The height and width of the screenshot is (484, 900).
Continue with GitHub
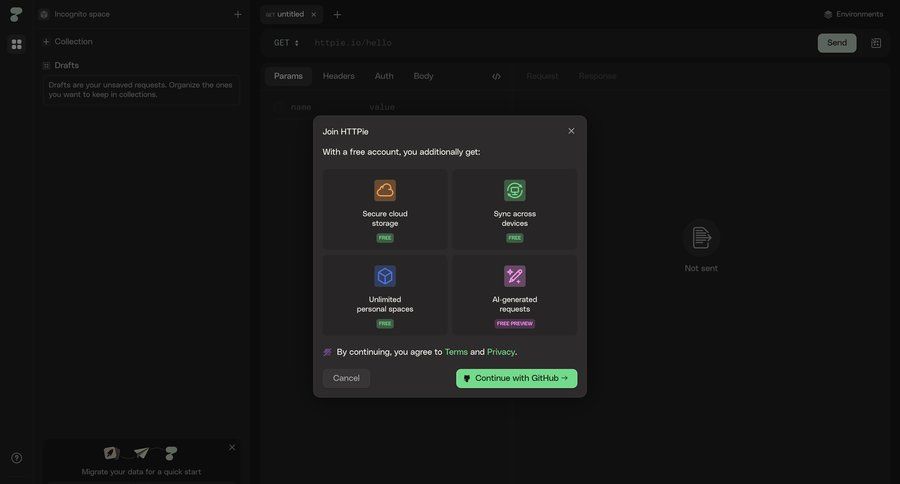click(517, 378)
